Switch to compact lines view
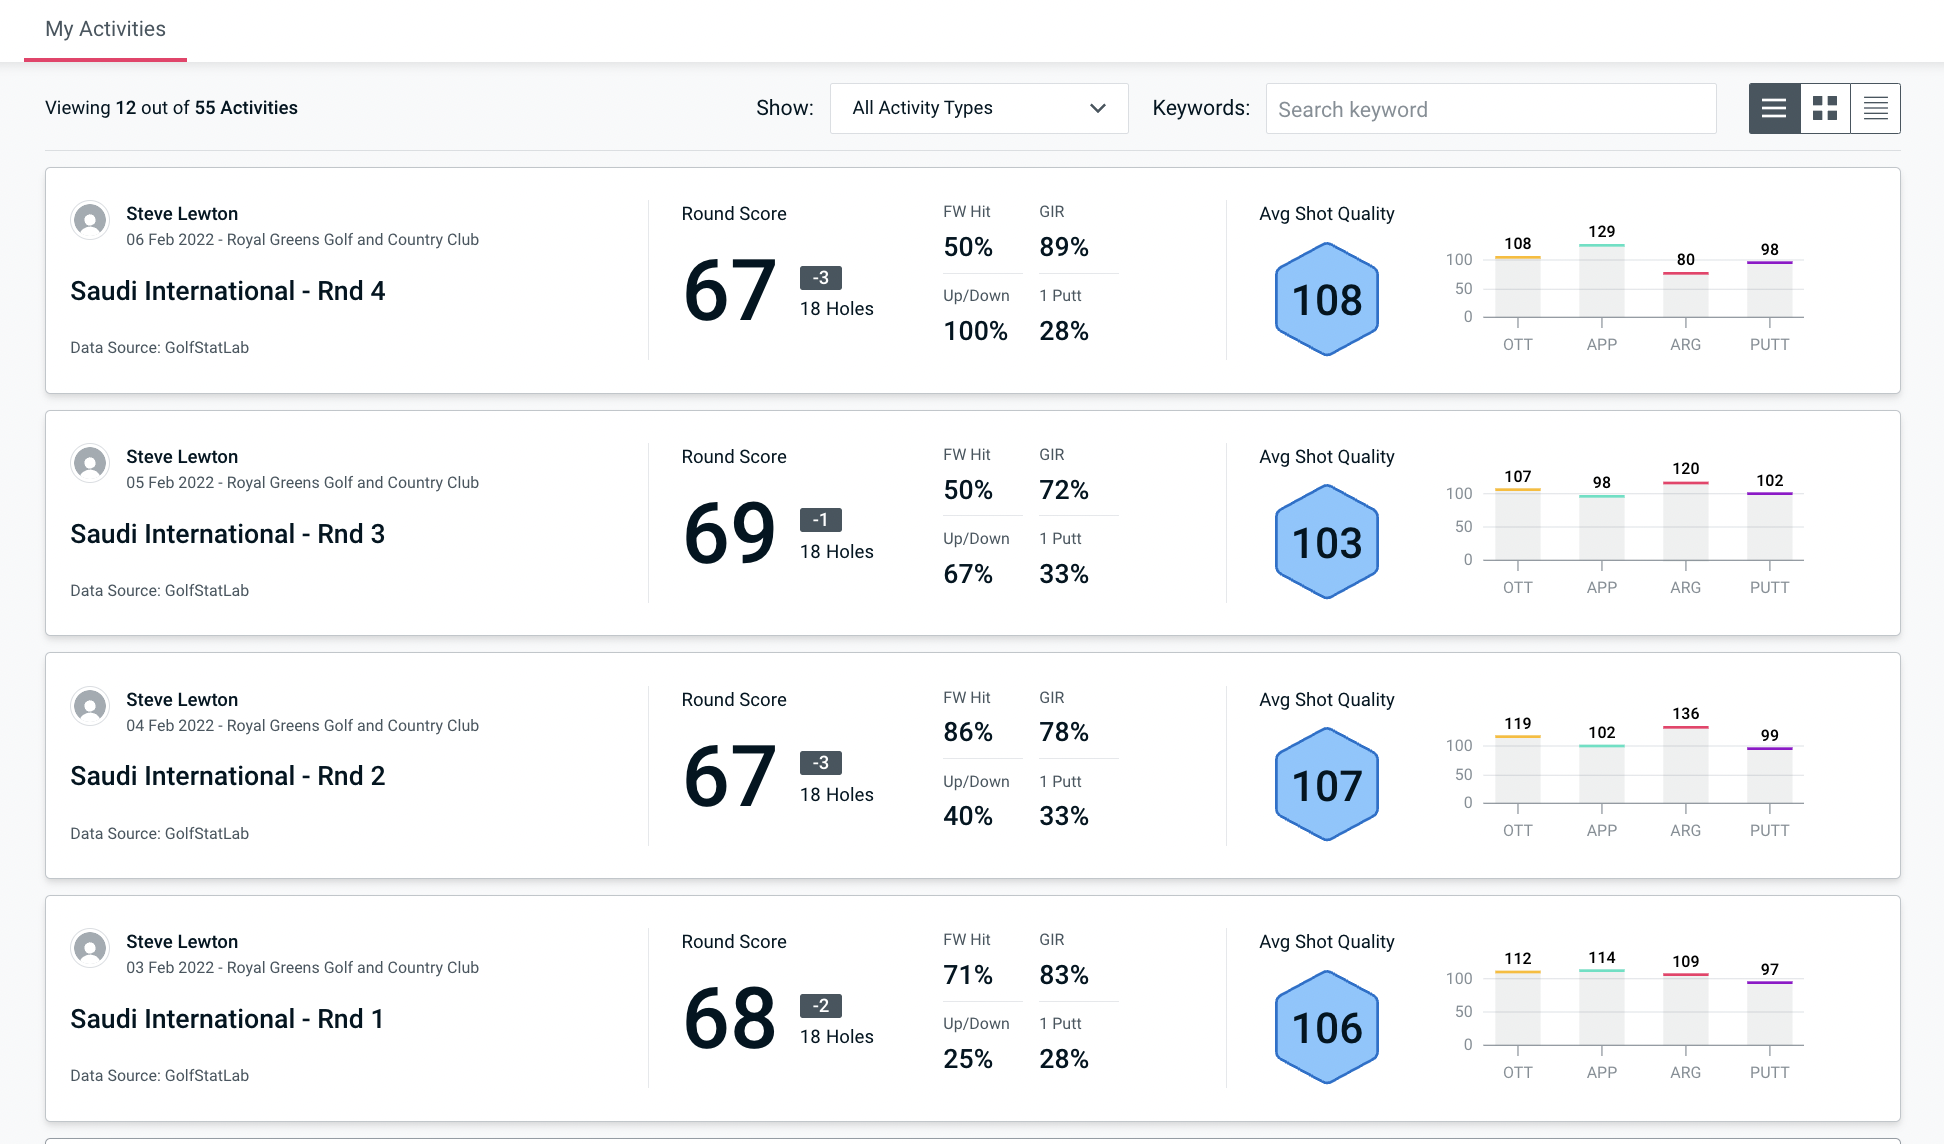 (x=1875, y=108)
